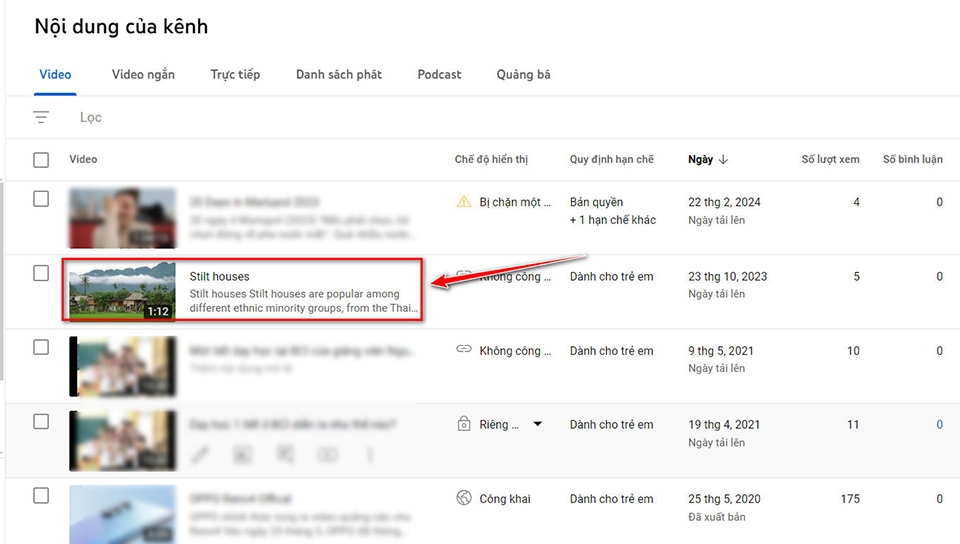Go to the Podcast tab
Viewport: 960px width, 544px height.
pyautogui.click(x=439, y=75)
